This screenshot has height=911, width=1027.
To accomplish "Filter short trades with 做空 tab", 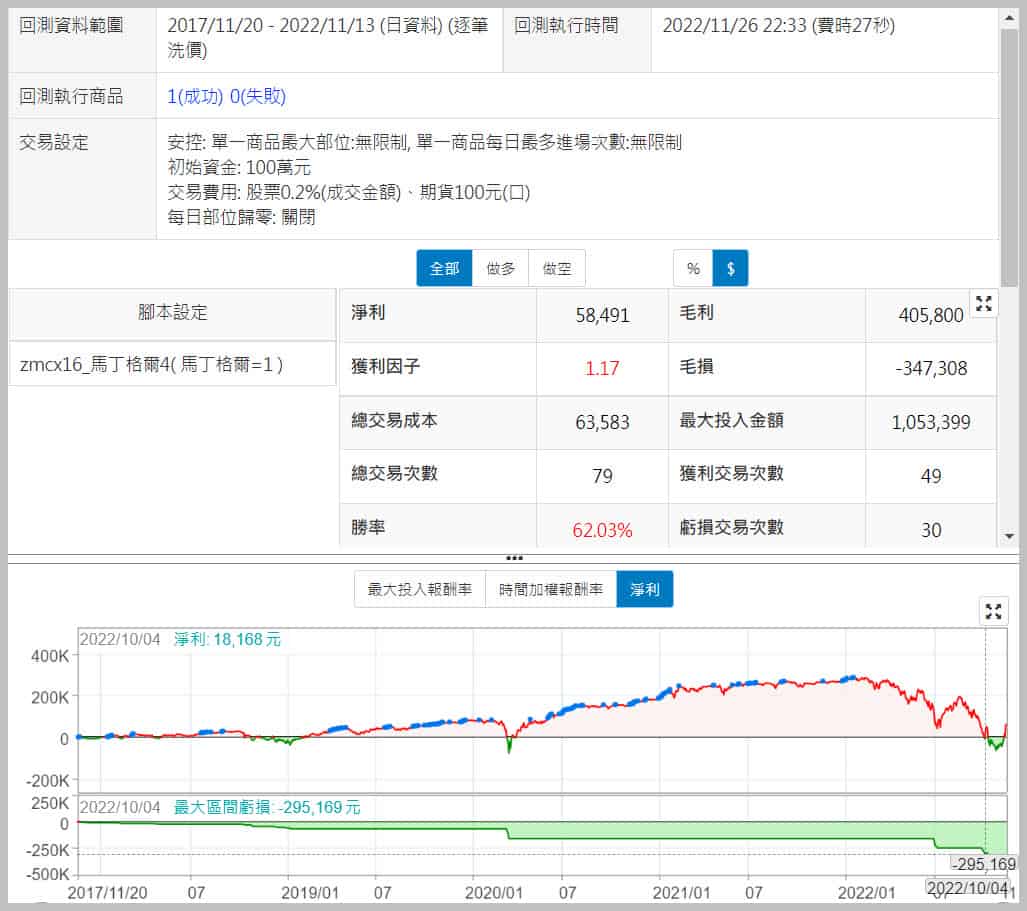I will pyautogui.click(x=557, y=268).
